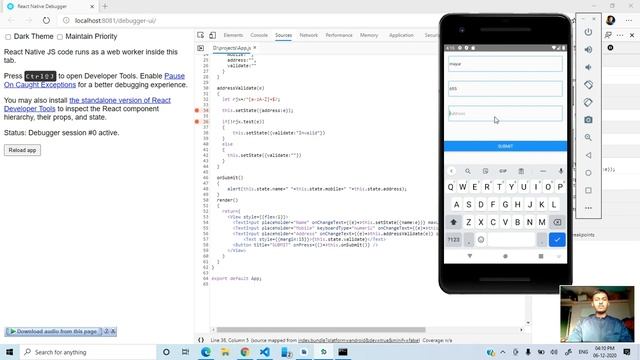Enable the Maintain Priority checkbox
The image size is (640, 360).
coord(60,37)
